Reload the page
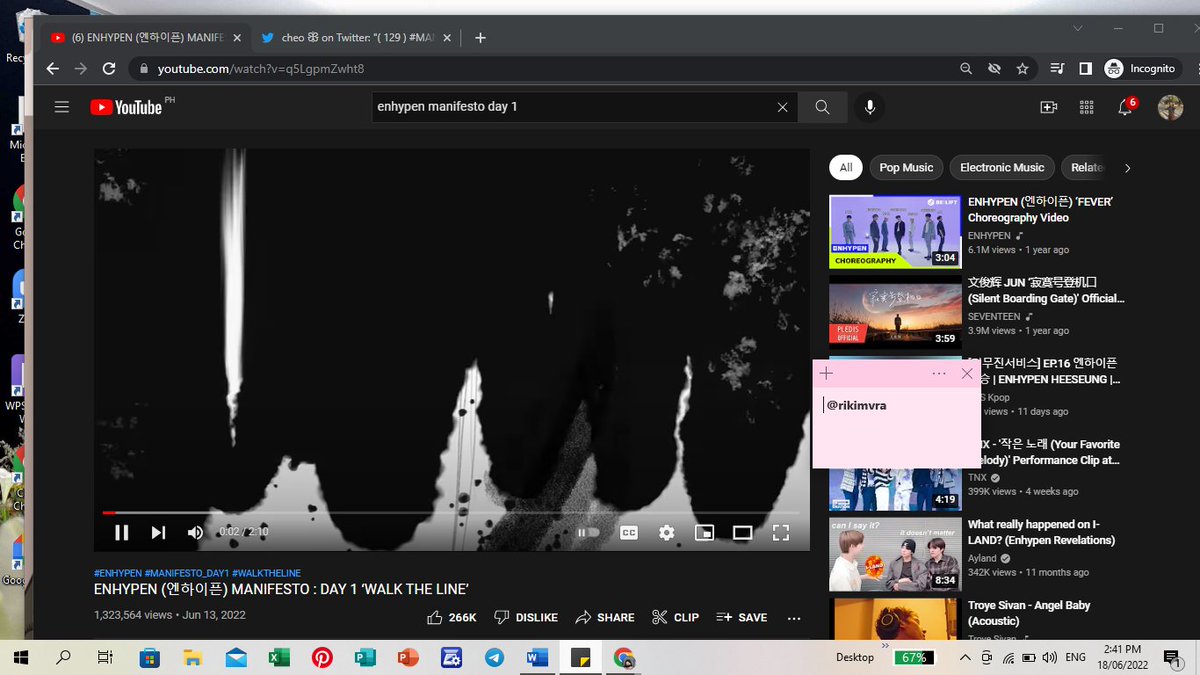This screenshot has height=675, width=1200. pyautogui.click(x=109, y=69)
